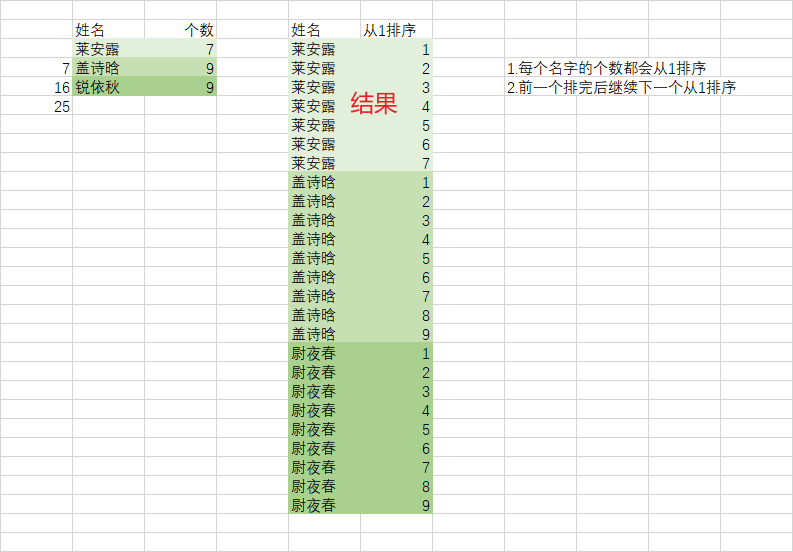This screenshot has height=552, width=793.
Task: Click the note 2.前一个排完后继续下一个从1排序
Action: coord(621,87)
